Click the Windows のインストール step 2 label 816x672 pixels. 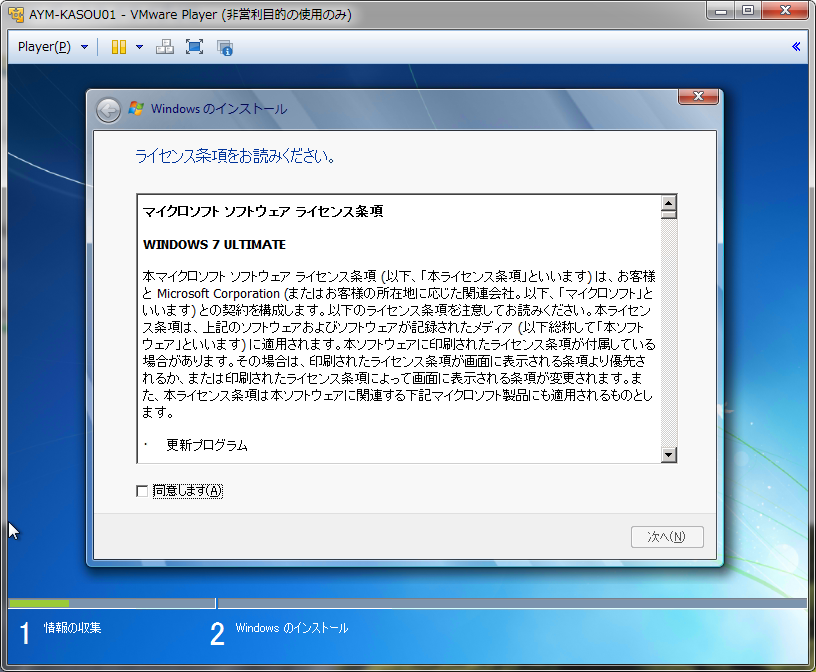click(291, 628)
